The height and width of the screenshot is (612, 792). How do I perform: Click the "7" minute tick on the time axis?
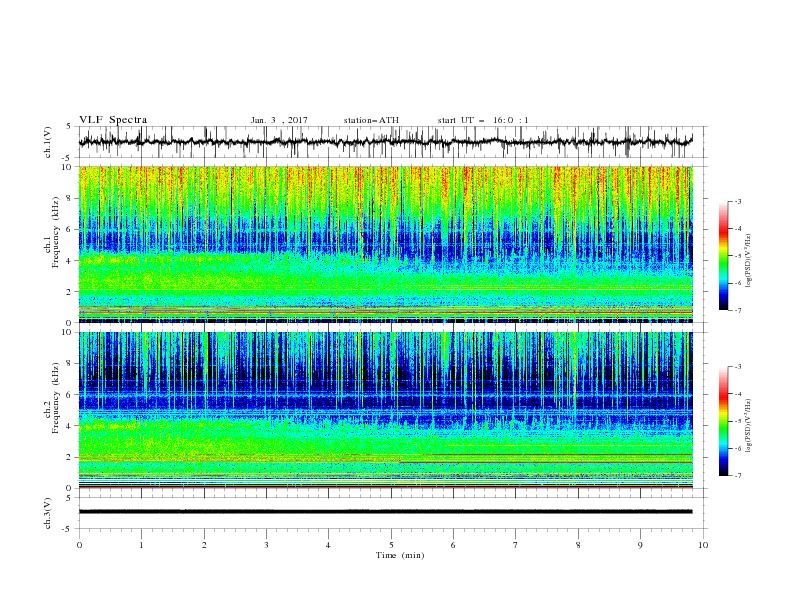(516, 545)
